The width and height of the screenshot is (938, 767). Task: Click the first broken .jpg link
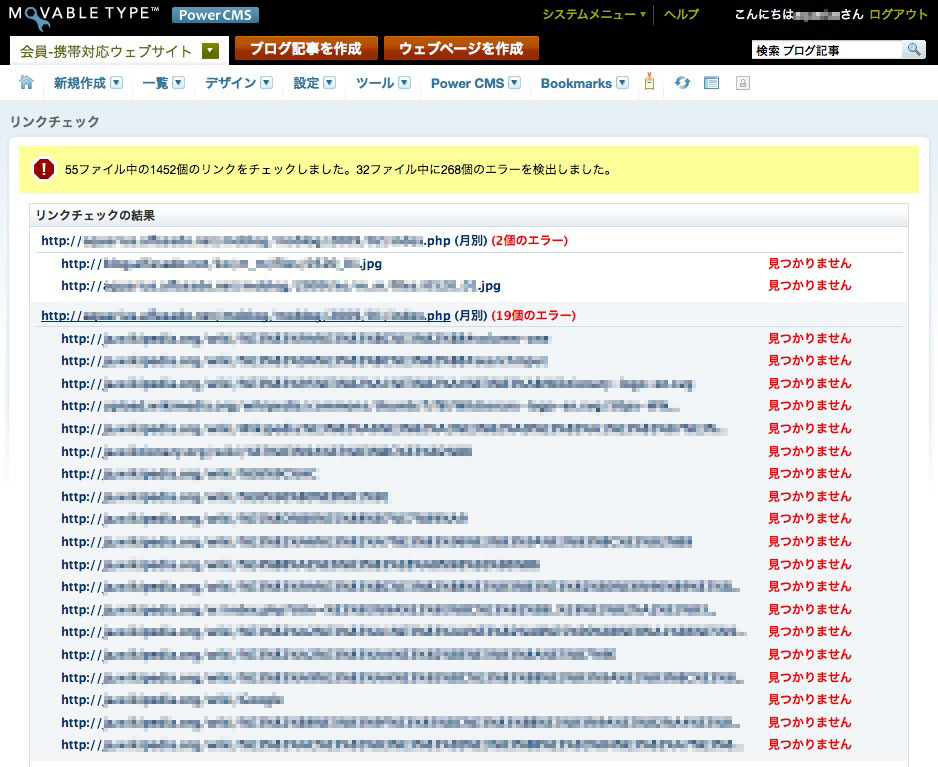pyautogui.click(x=221, y=263)
